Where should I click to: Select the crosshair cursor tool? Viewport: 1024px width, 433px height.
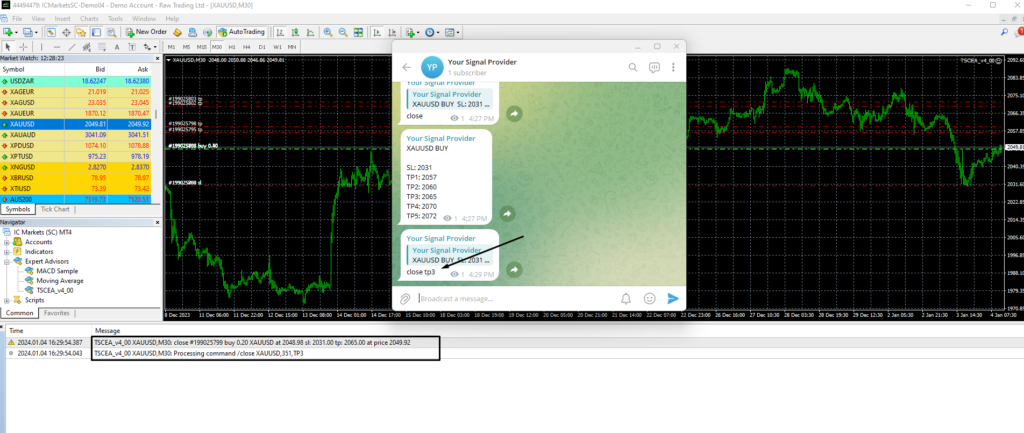22,46
